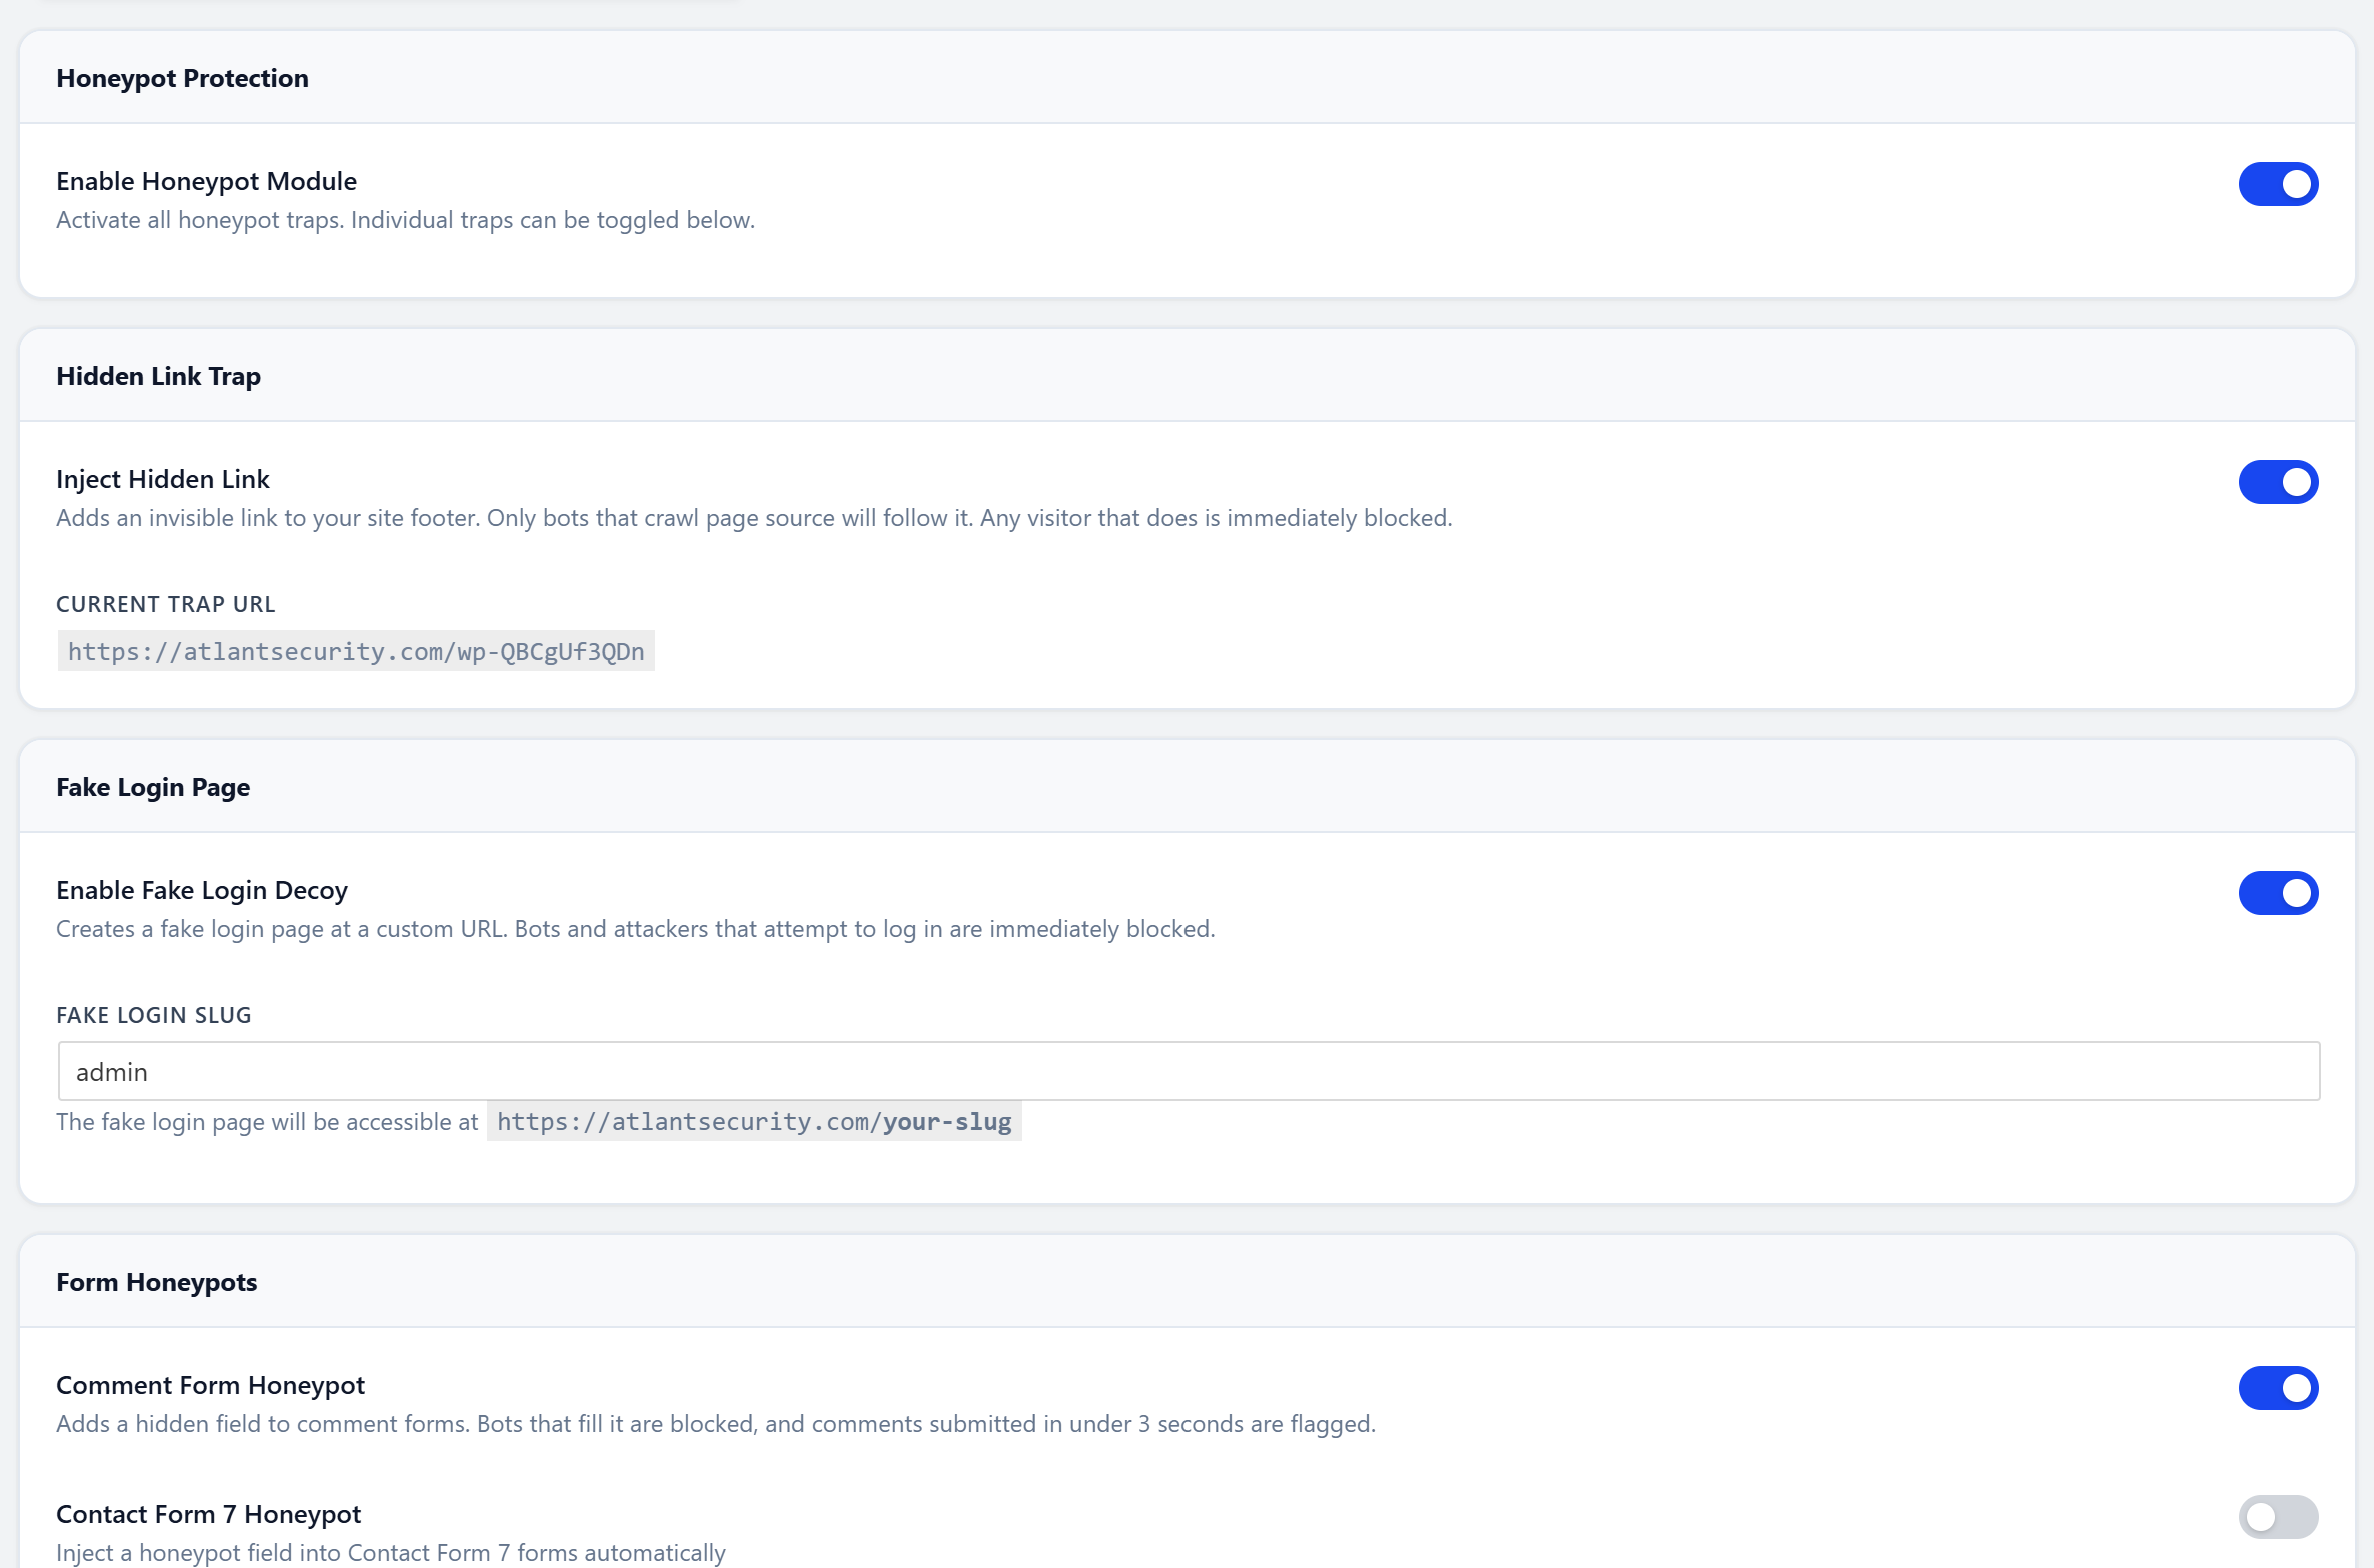This screenshot has height=1568, width=2374.
Task: Click the Enable Fake Login Decoy heading
Action: coord(201,889)
